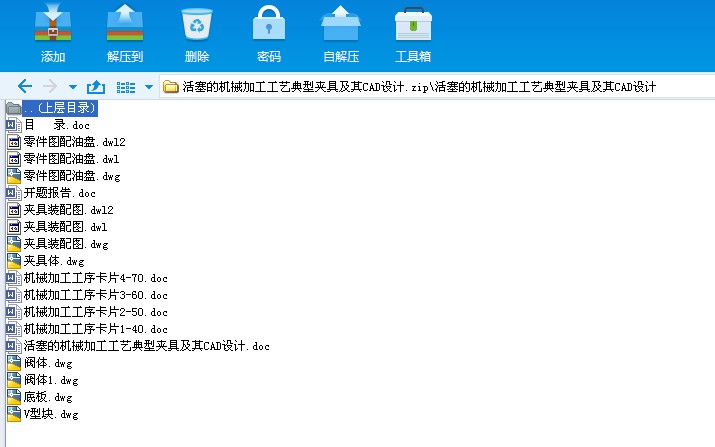Click the forward navigation arrow

[50, 86]
